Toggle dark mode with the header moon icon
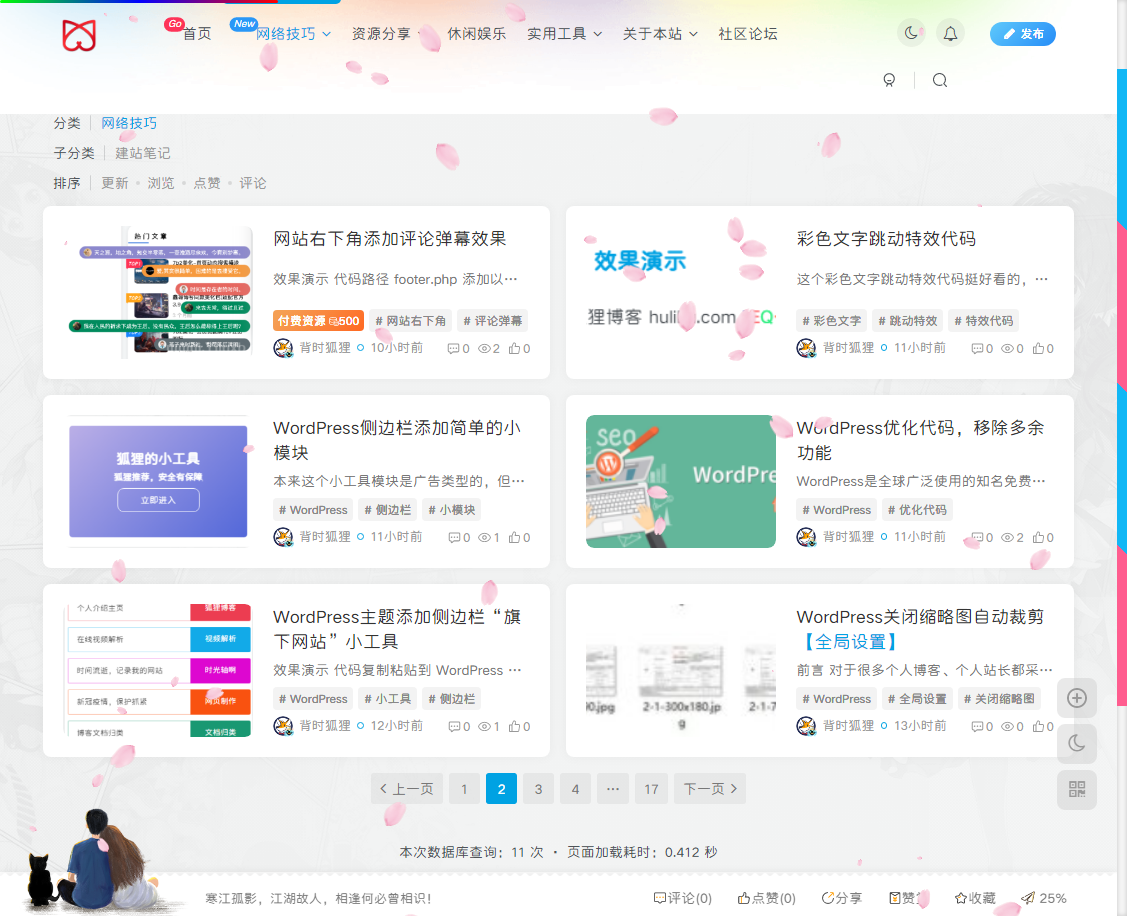This screenshot has width=1127, height=916. (x=910, y=32)
